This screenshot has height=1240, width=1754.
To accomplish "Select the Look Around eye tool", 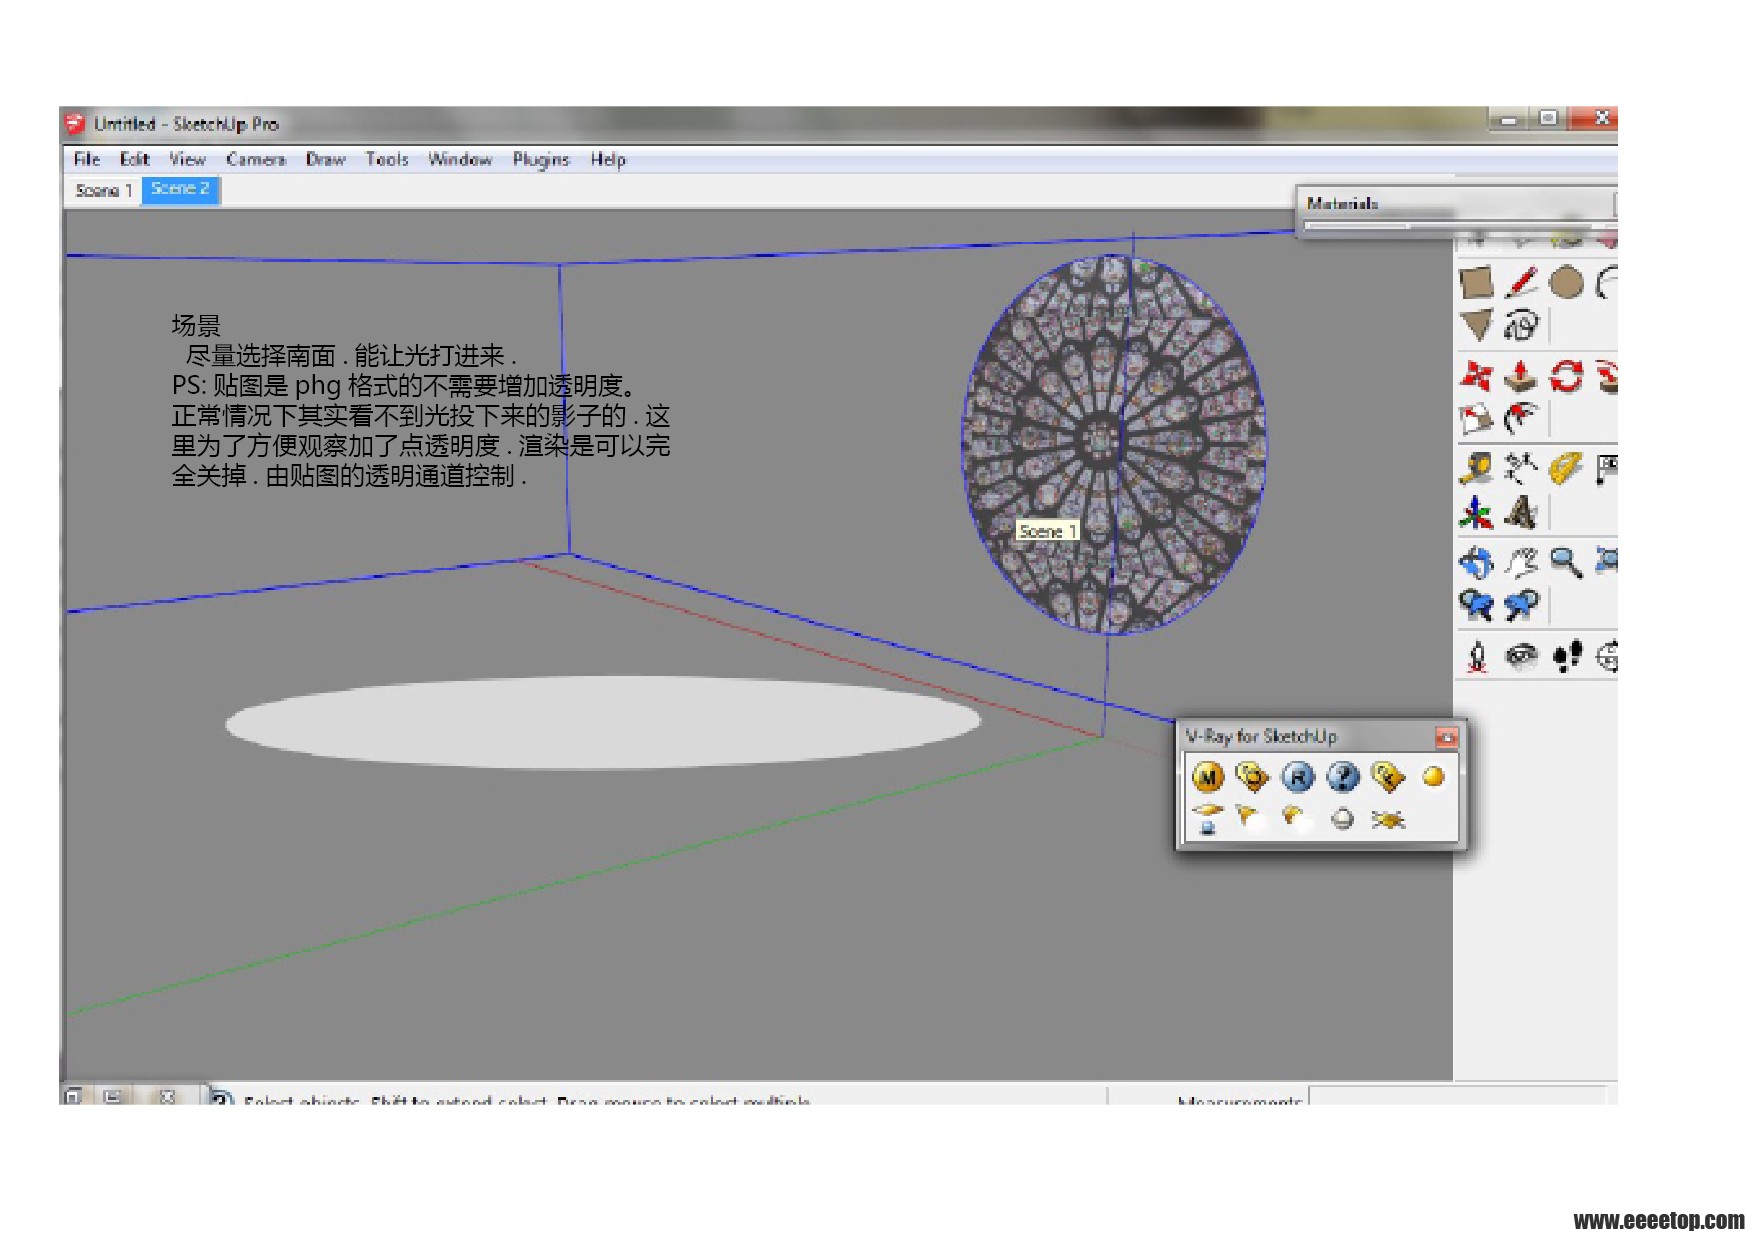I will 1521,656.
